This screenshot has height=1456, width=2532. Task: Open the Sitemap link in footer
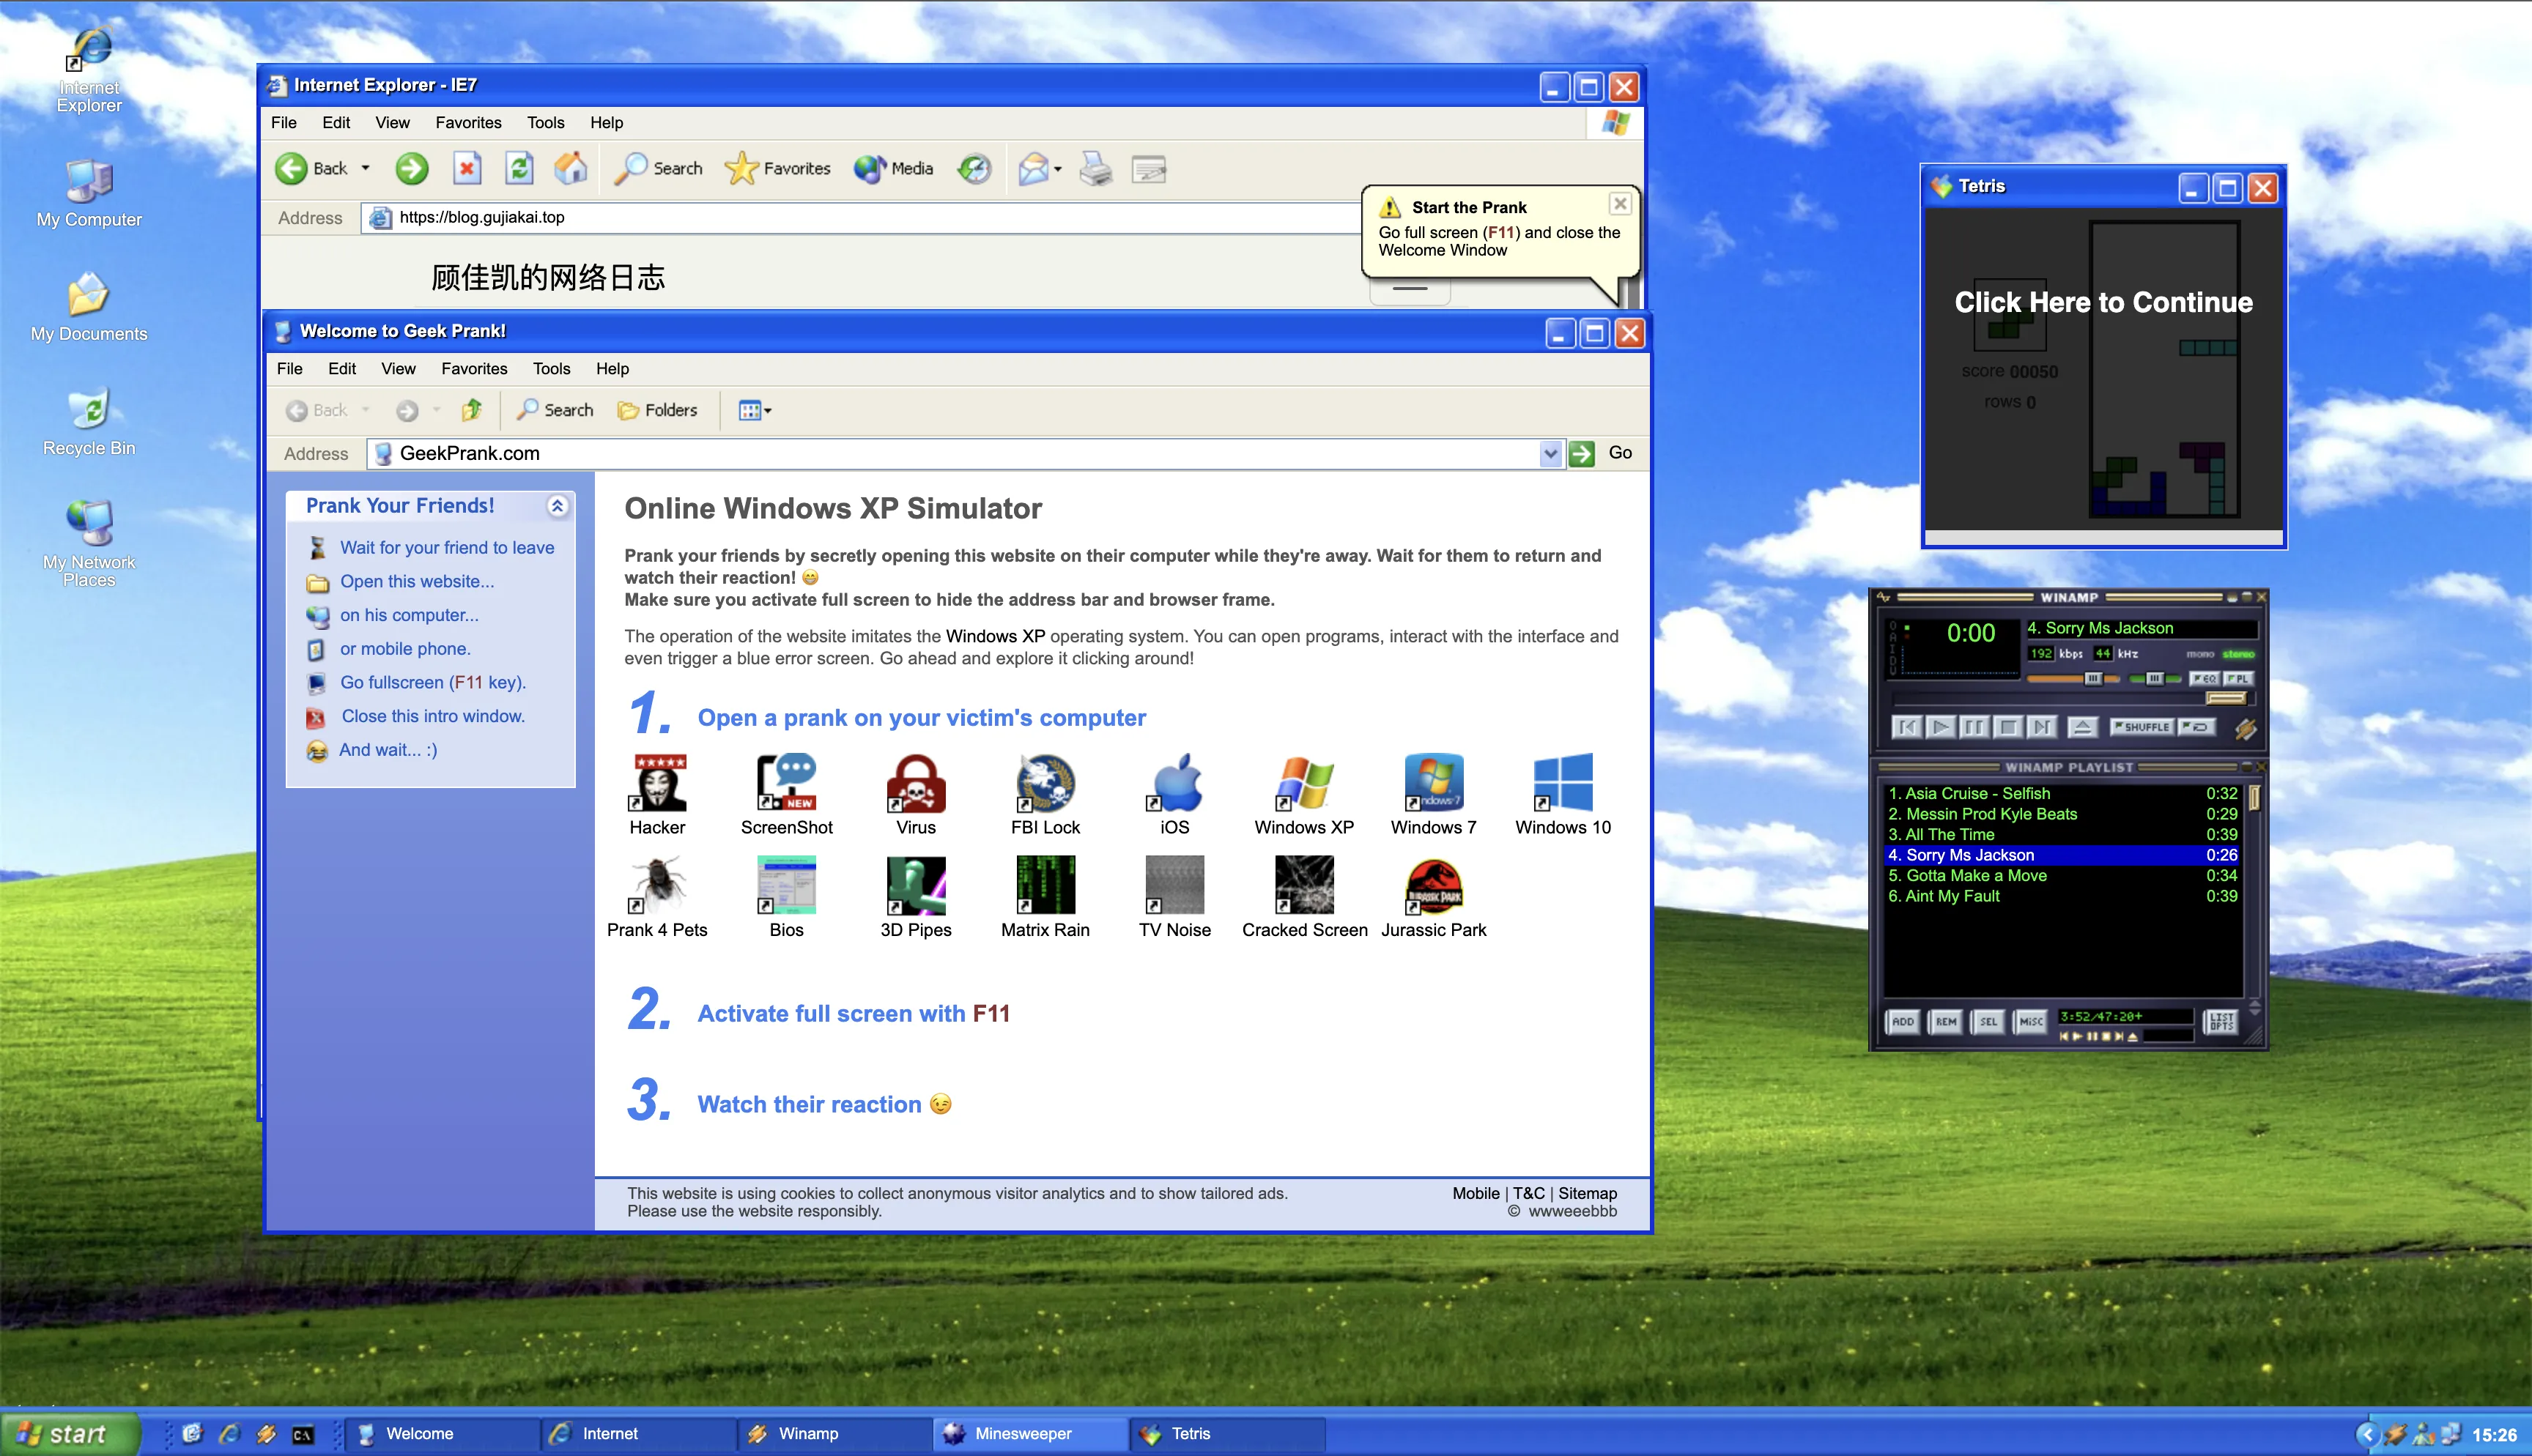coord(1587,1193)
